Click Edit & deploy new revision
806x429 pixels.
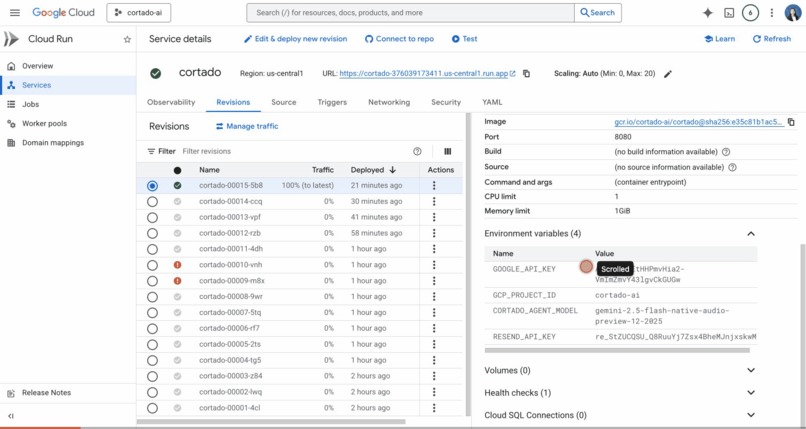pyautogui.click(x=296, y=39)
